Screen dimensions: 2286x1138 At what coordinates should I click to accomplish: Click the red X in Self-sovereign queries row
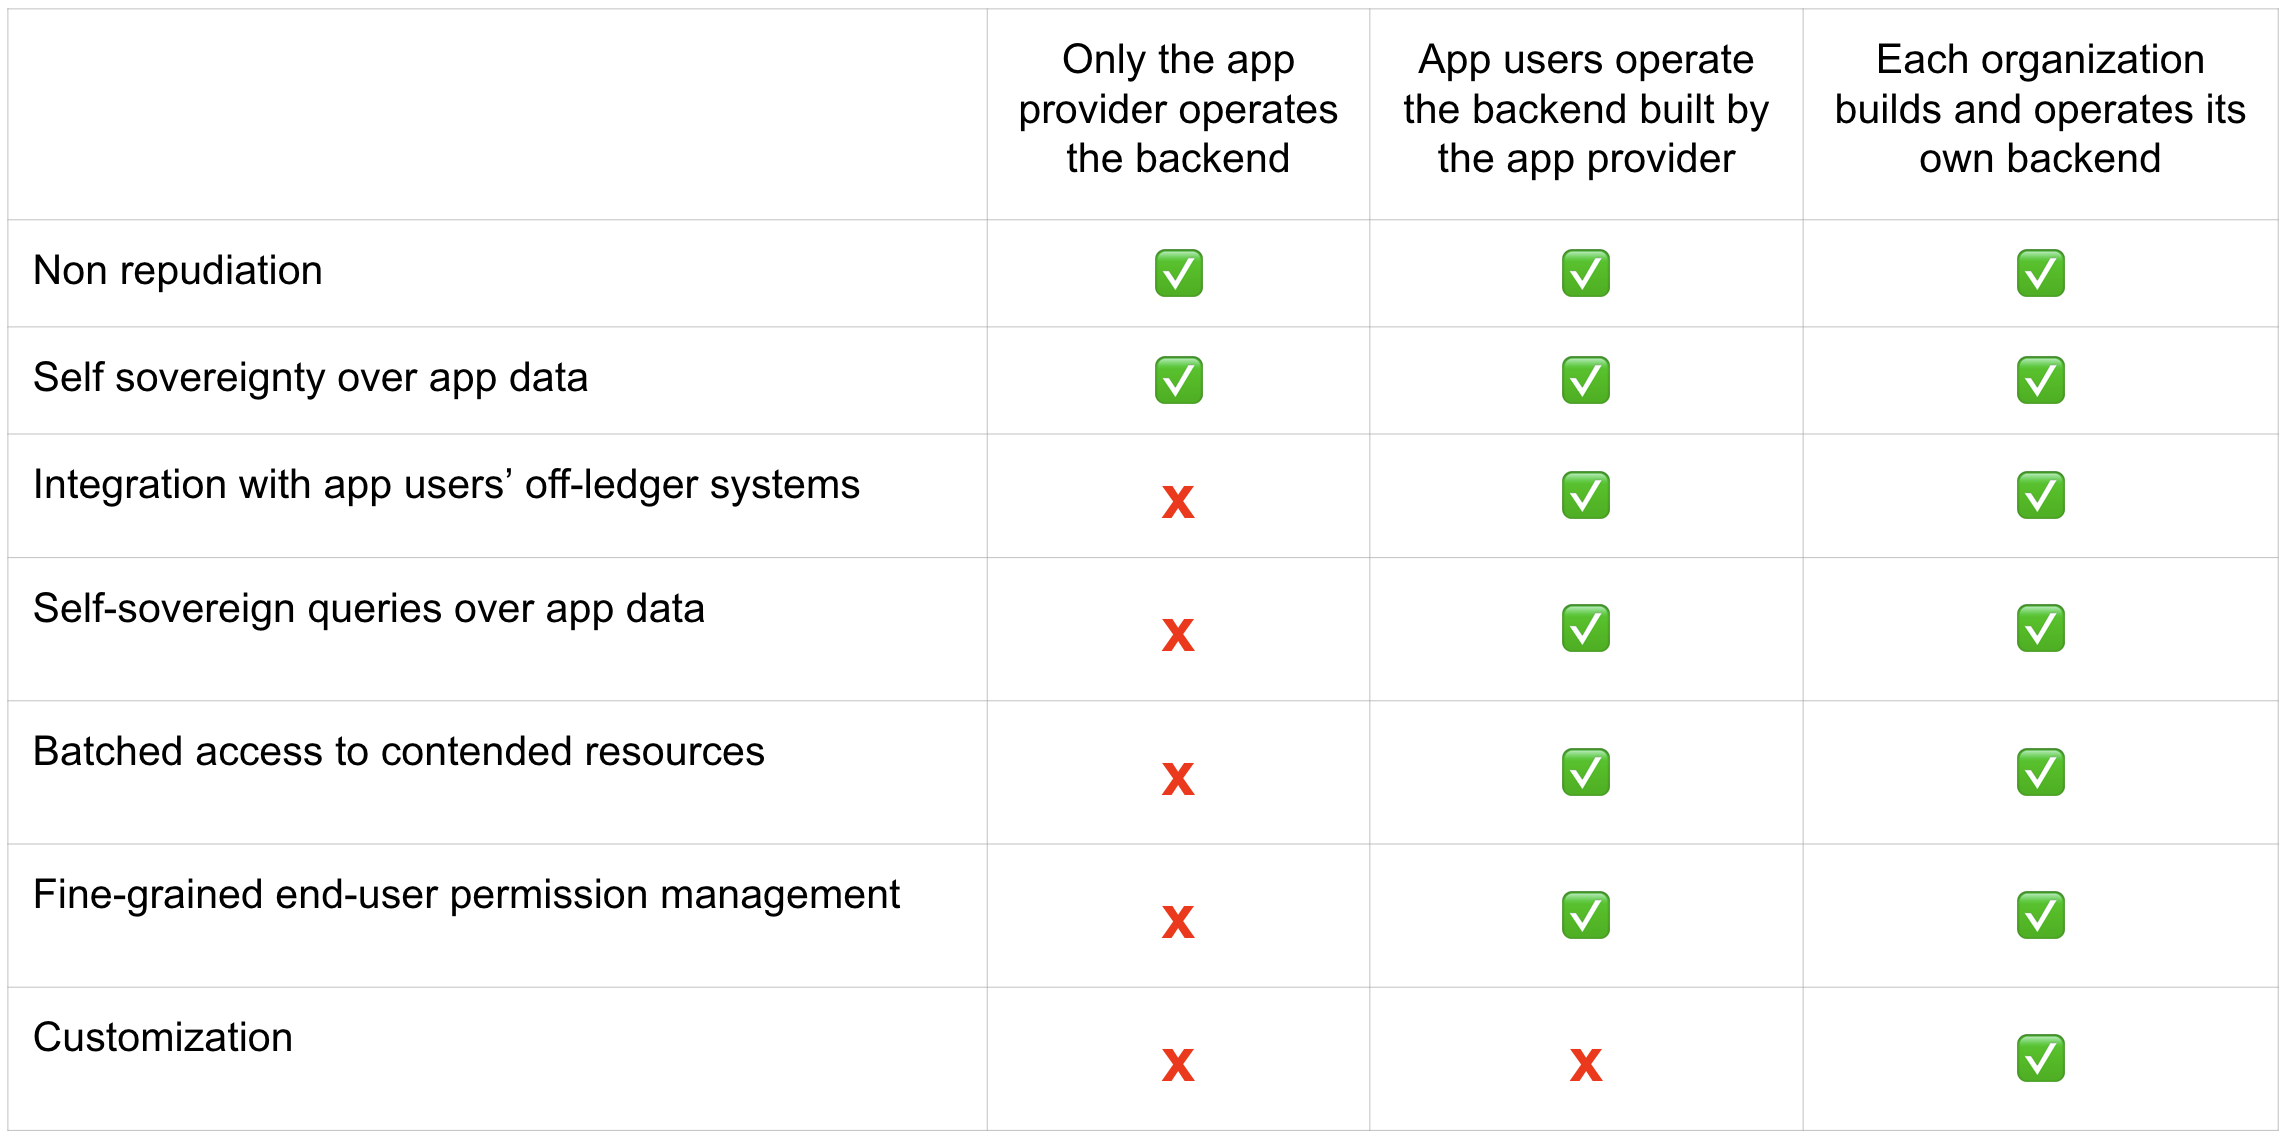click(x=1178, y=634)
